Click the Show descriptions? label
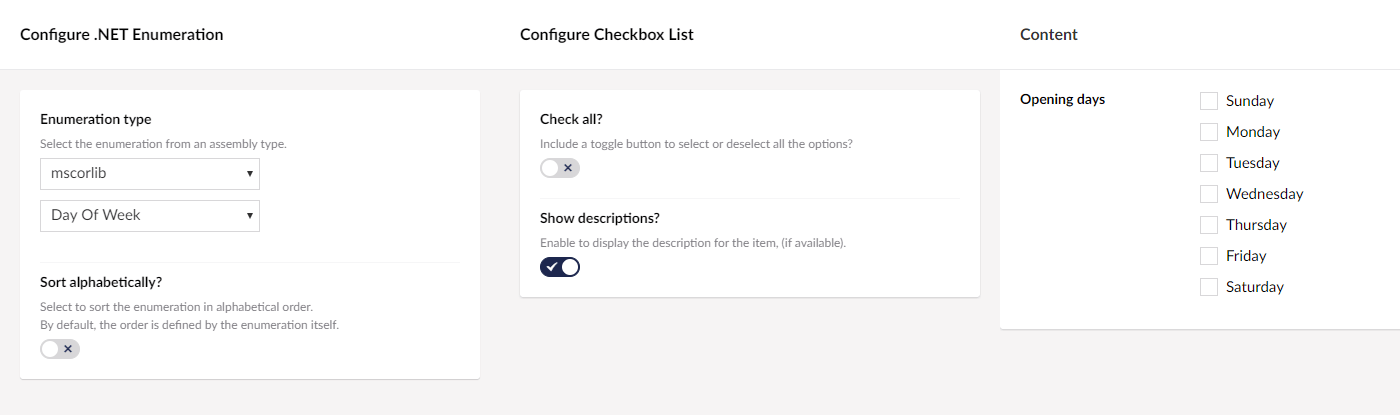This screenshot has width=1400, height=415. click(x=600, y=218)
